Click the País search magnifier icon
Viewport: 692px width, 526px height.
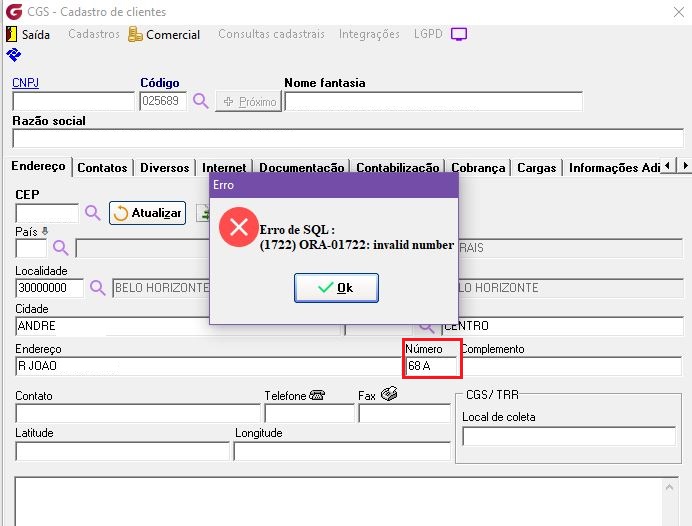pos(60,248)
